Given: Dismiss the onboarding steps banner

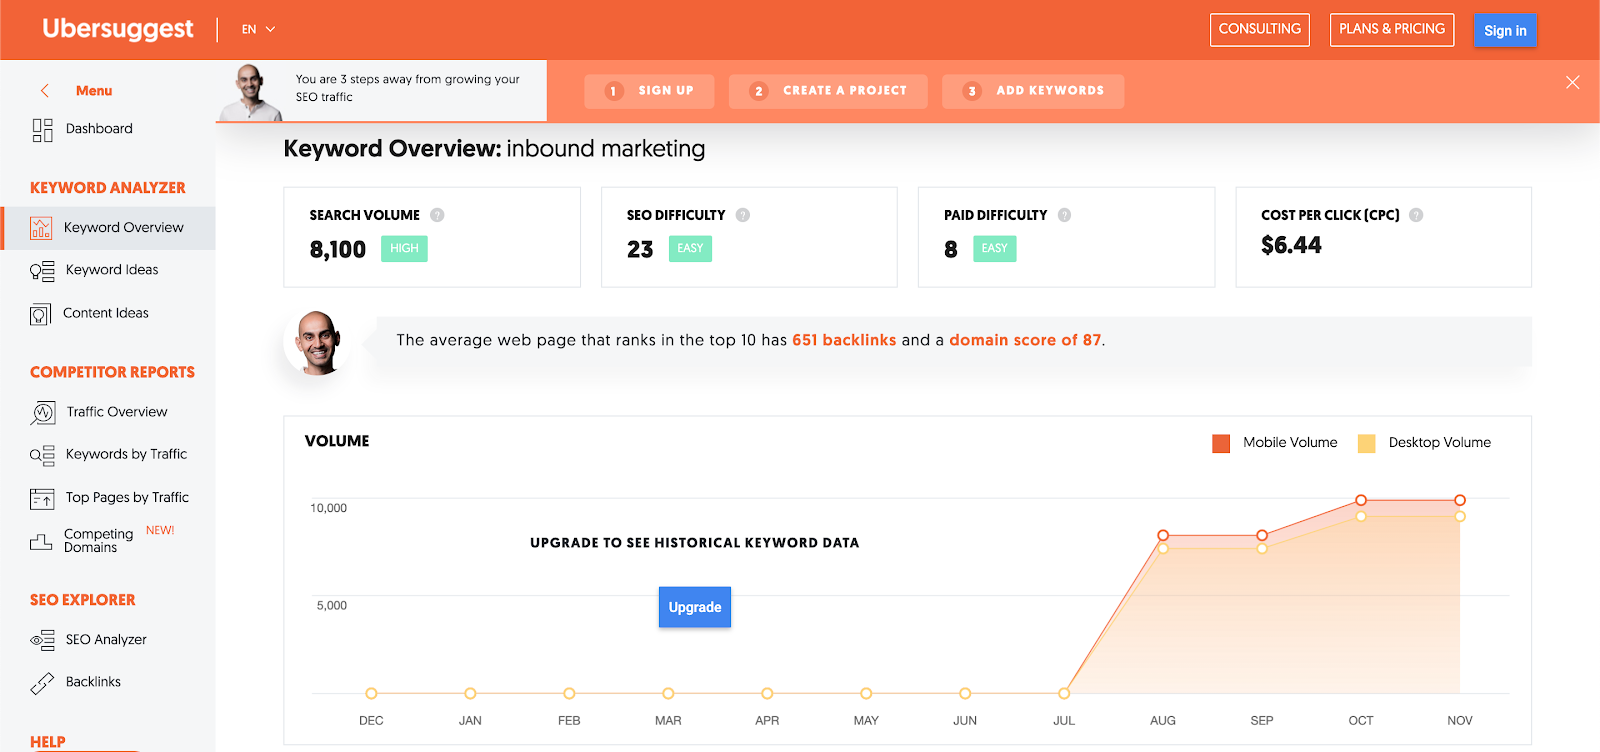Looking at the screenshot, I should point(1573,82).
